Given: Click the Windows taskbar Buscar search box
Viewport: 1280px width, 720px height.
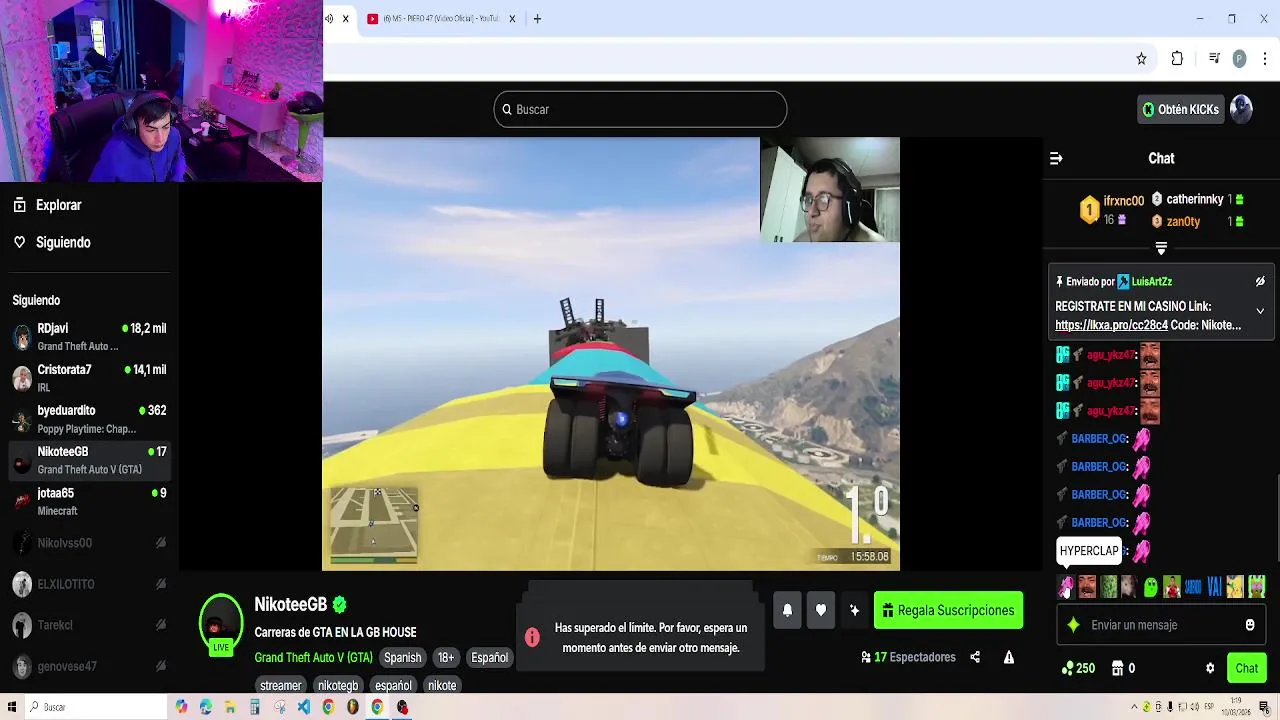Looking at the screenshot, I should [98, 707].
